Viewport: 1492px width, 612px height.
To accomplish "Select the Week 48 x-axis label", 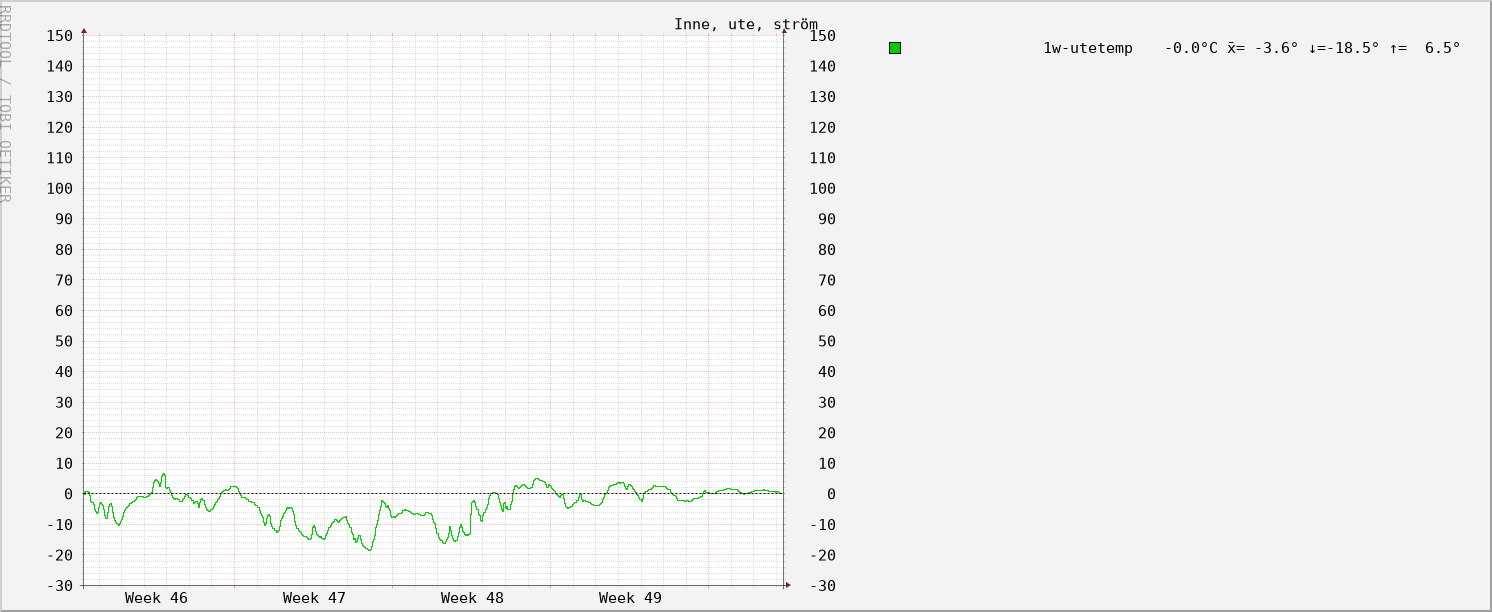I will click(472, 598).
